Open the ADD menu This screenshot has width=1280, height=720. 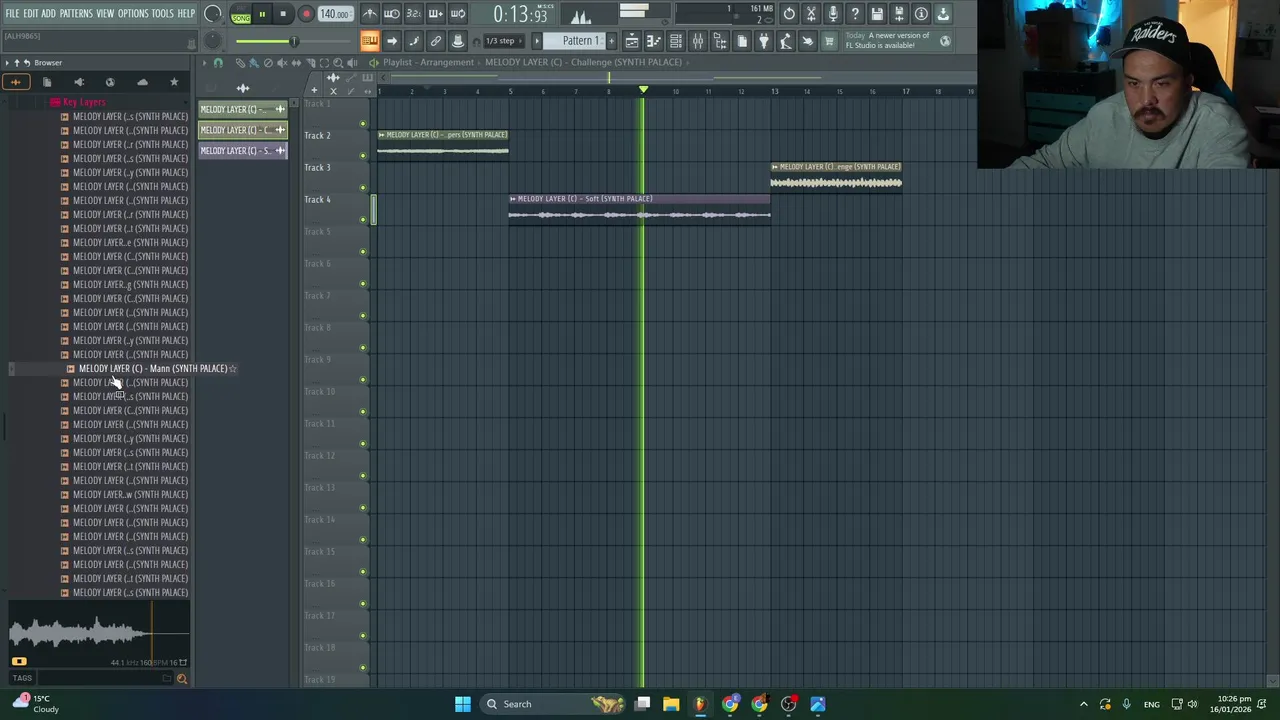coord(48,13)
